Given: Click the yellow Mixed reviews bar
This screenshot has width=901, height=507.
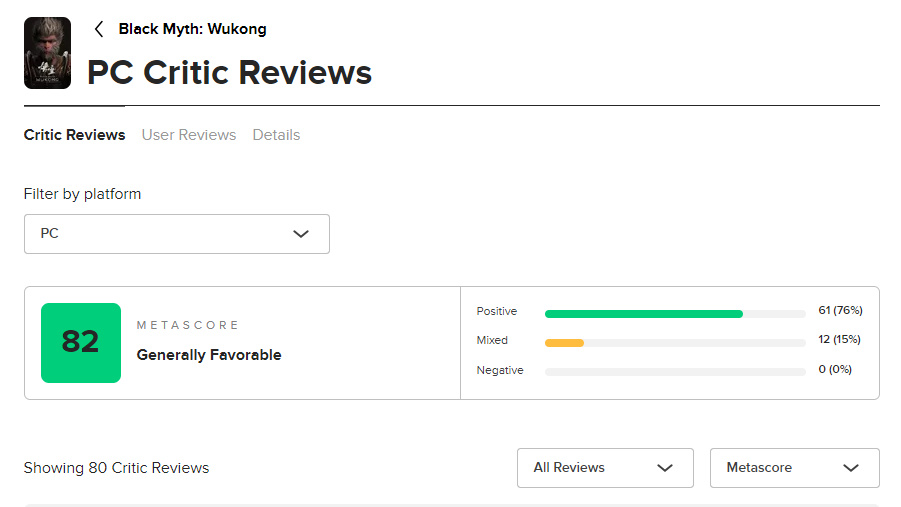Looking at the screenshot, I should click(x=564, y=343).
